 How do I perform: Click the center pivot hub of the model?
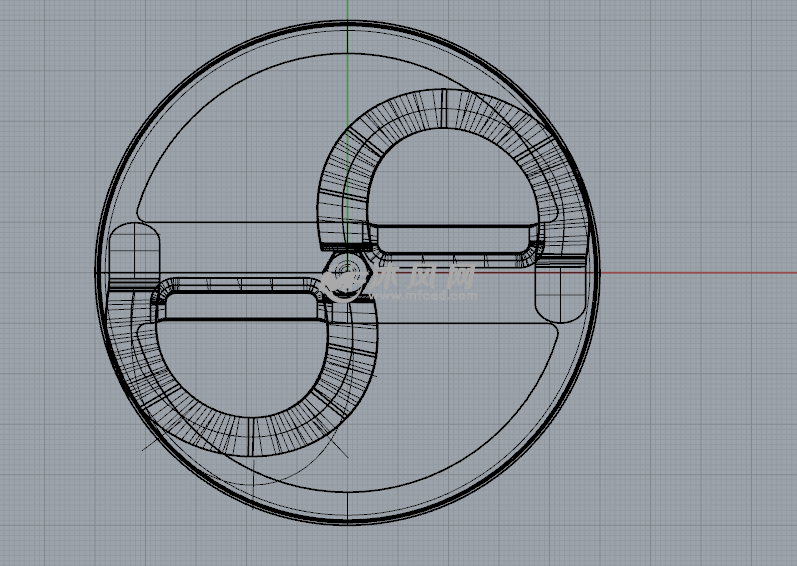(348, 271)
